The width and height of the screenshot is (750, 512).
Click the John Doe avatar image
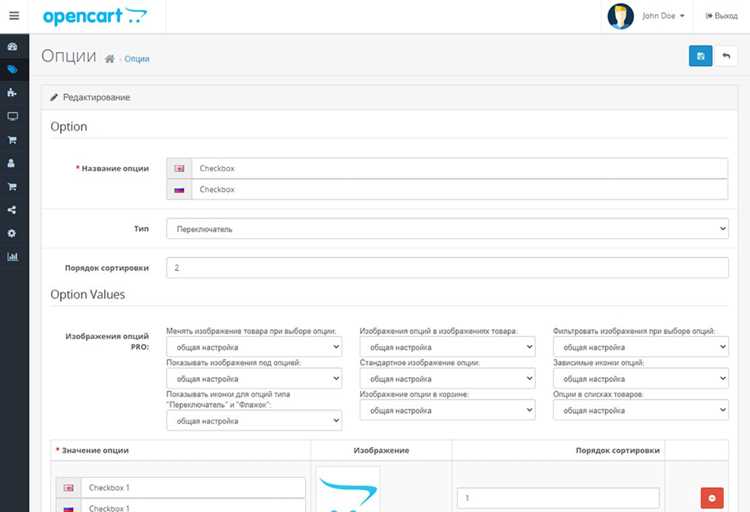620,16
